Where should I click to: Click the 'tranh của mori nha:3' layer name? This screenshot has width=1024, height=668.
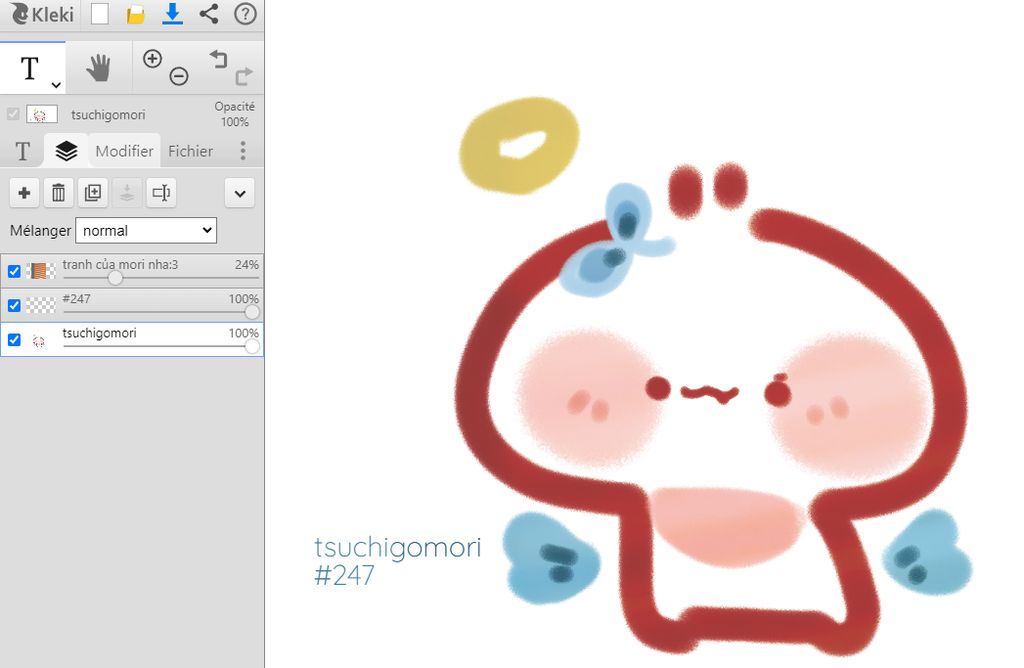click(x=120, y=264)
